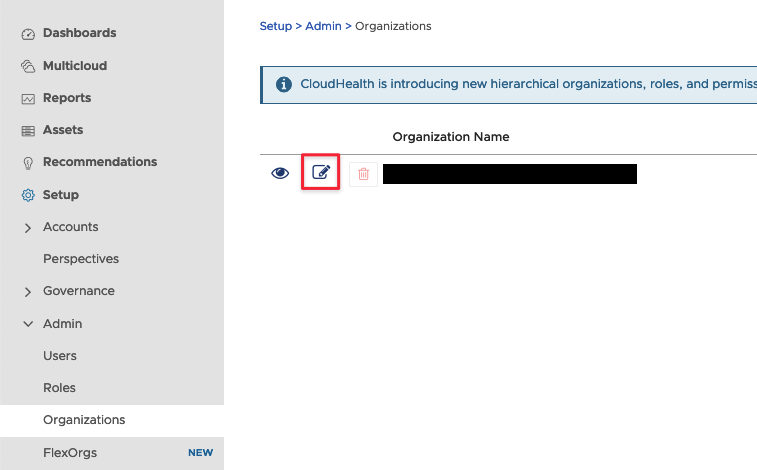Viewport: 757px width, 470px height.
Task: Click the Assets list icon
Action: click(x=28, y=131)
